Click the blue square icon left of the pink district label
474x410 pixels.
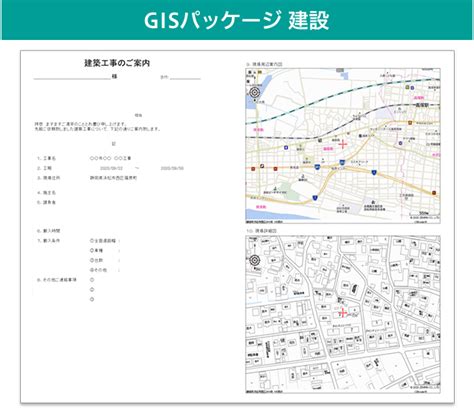(286, 147)
